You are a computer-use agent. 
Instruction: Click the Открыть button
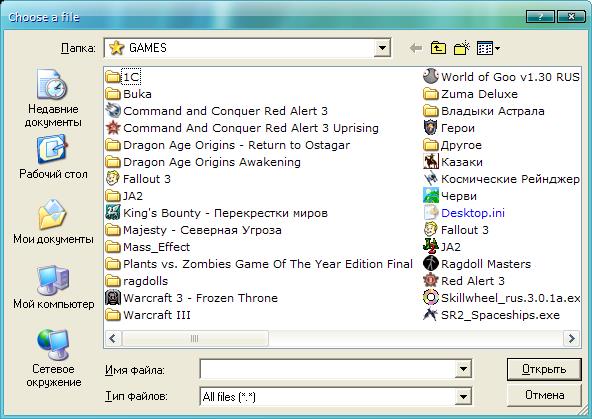(x=544, y=369)
